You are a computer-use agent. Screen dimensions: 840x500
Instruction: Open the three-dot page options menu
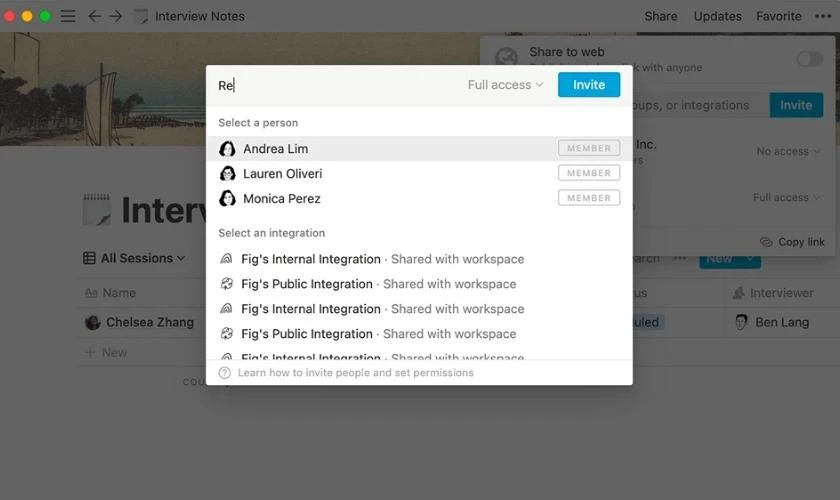[823, 16]
